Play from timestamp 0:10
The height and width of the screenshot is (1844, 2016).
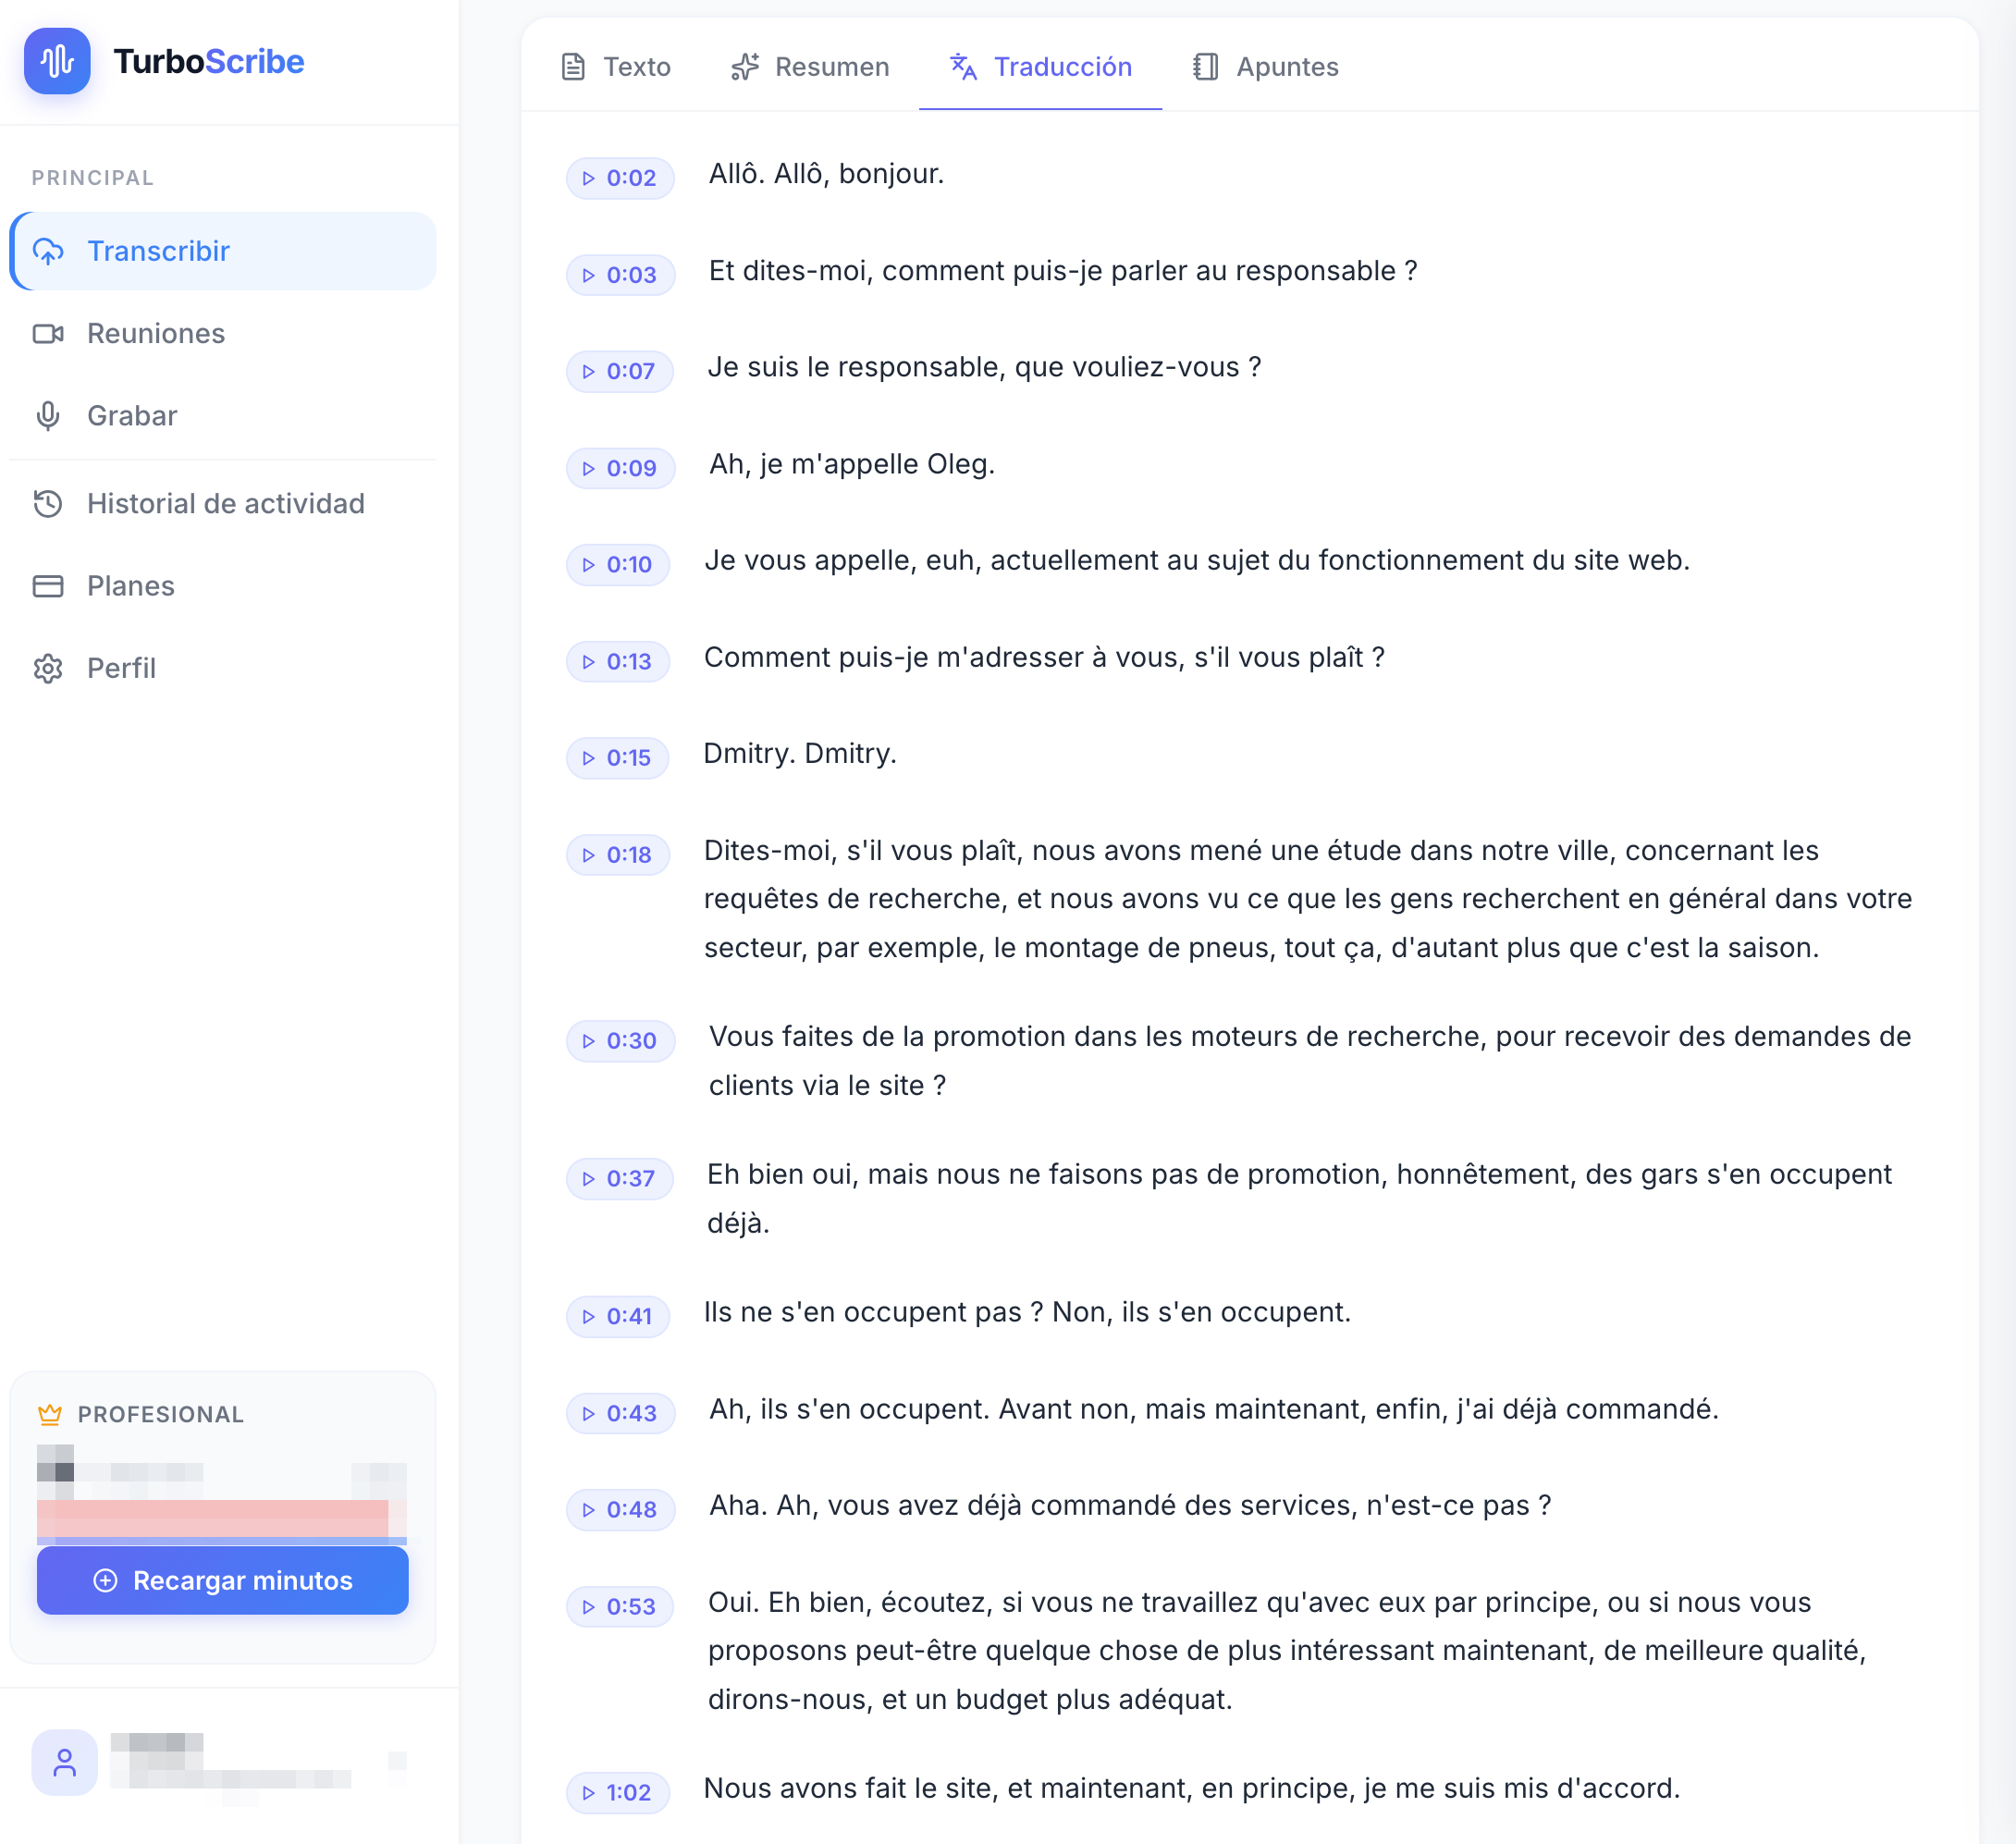618,564
